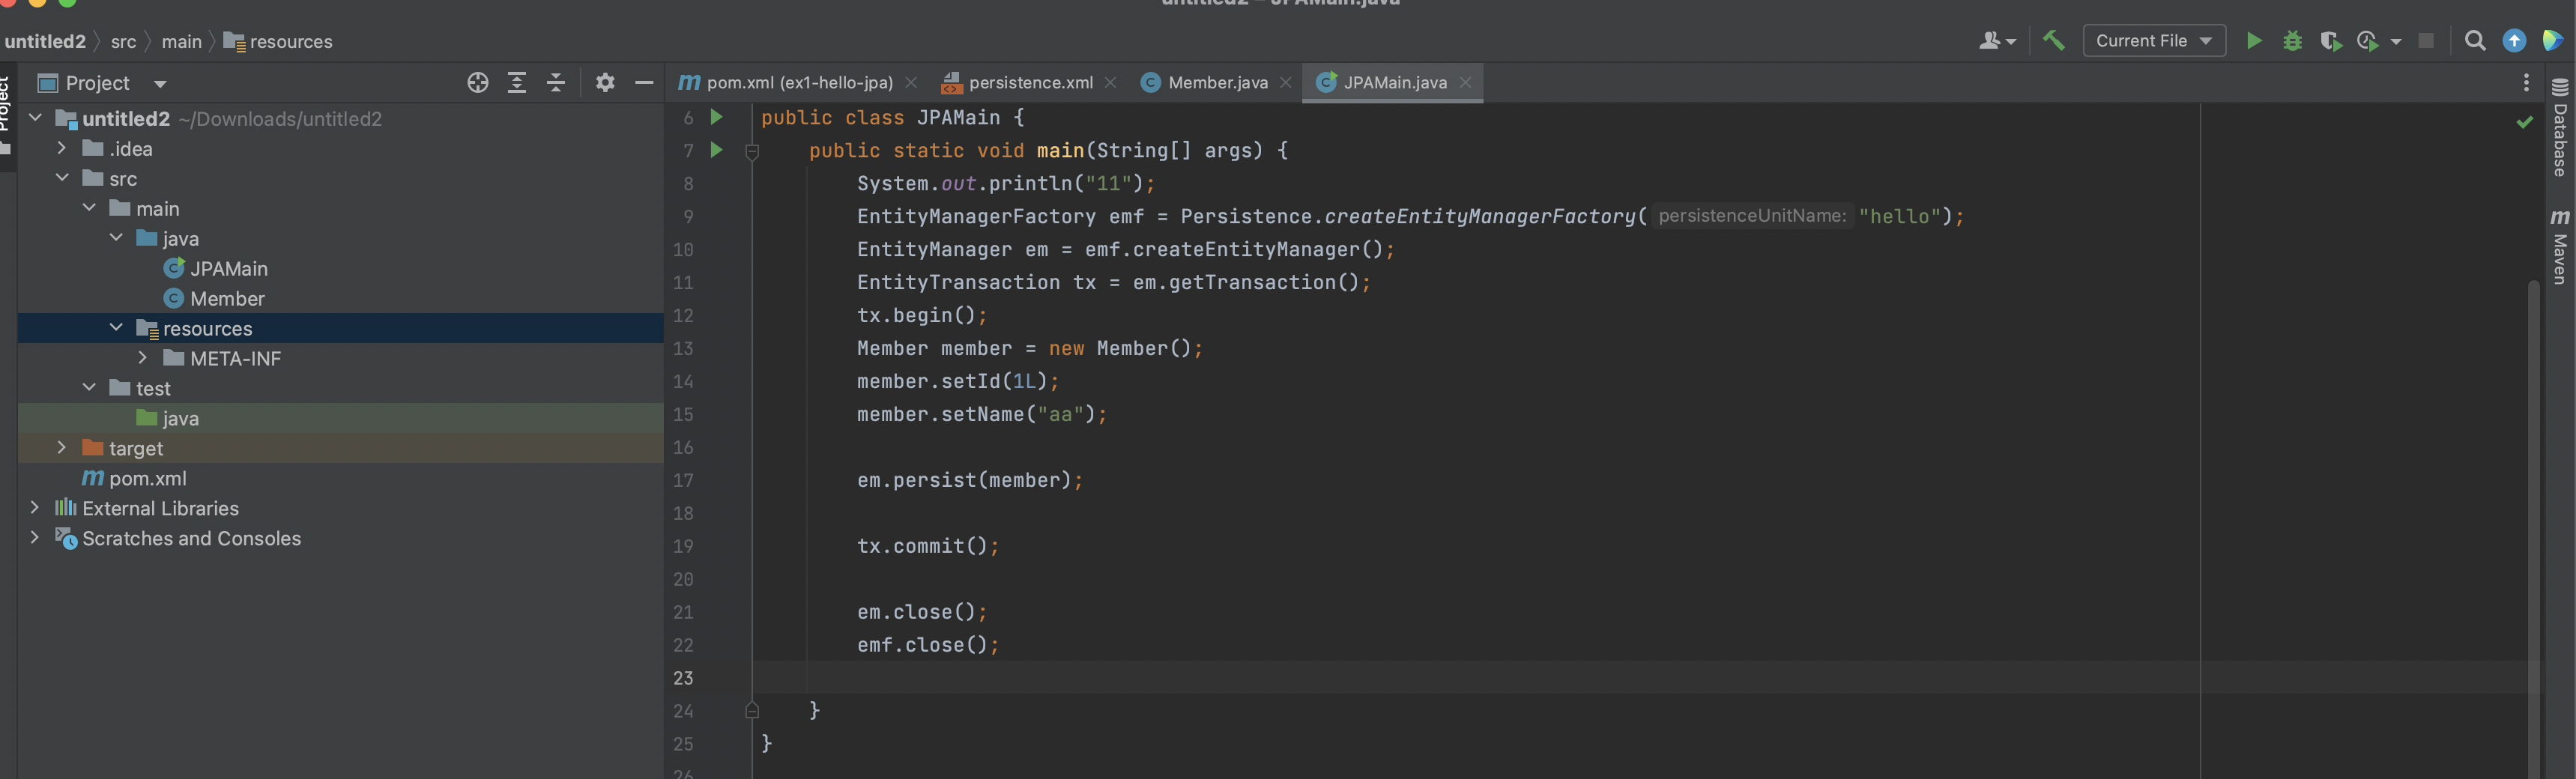Click the green inspection checkmark

pos(2525,122)
